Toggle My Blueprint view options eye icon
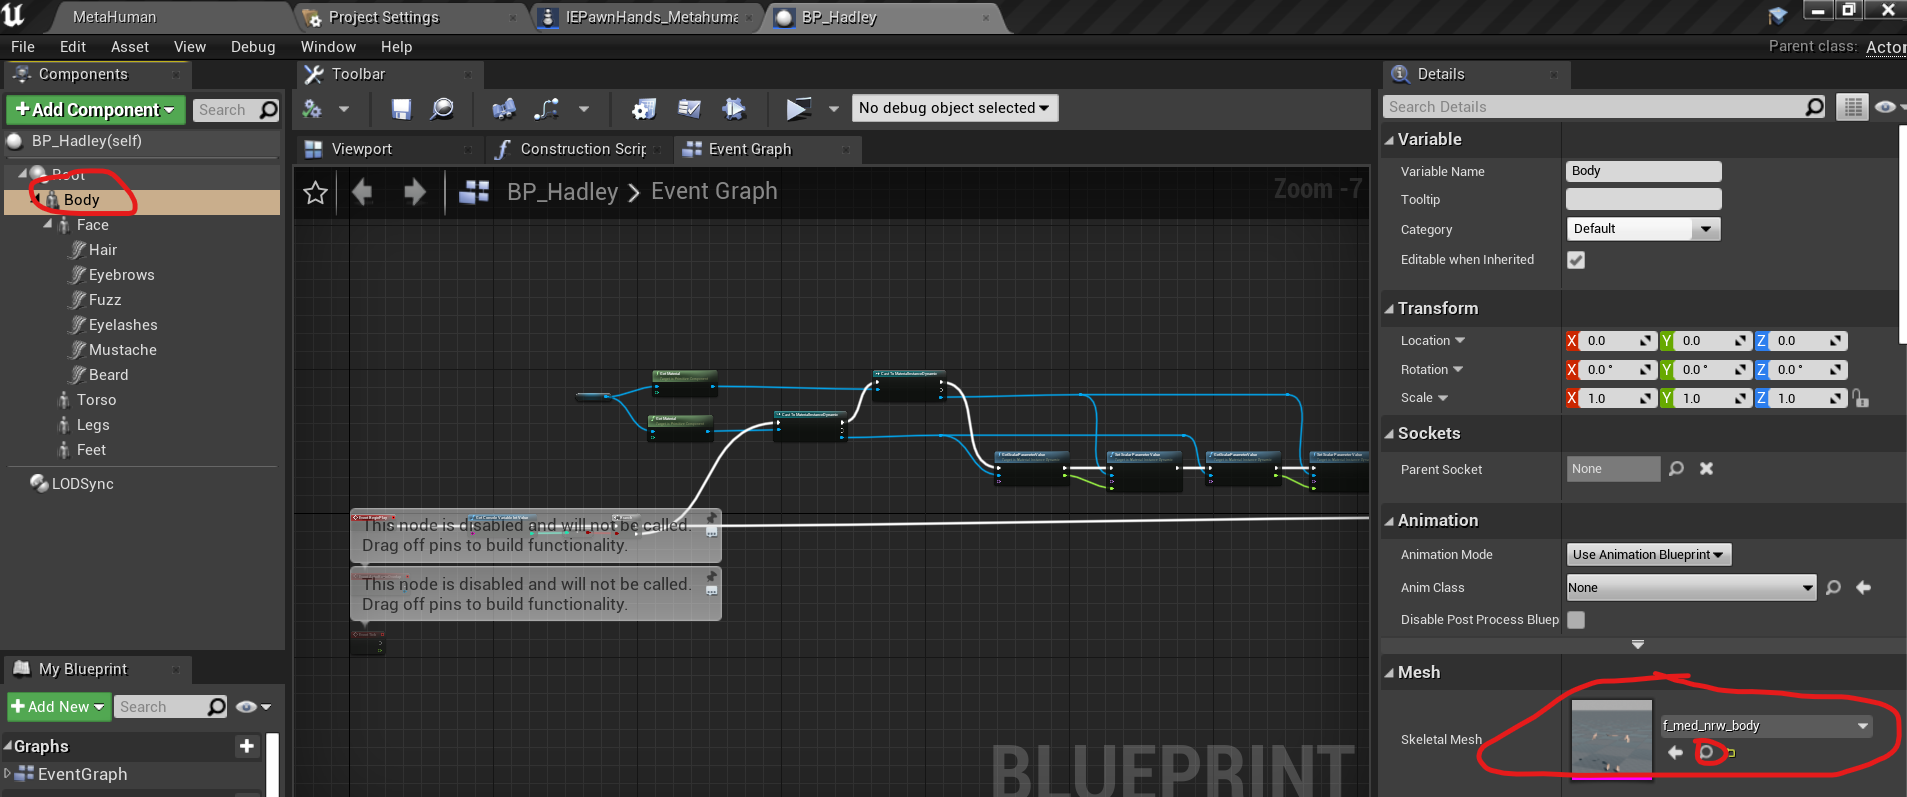This screenshot has width=1907, height=797. pyautogui.click(x=252, y=707)
